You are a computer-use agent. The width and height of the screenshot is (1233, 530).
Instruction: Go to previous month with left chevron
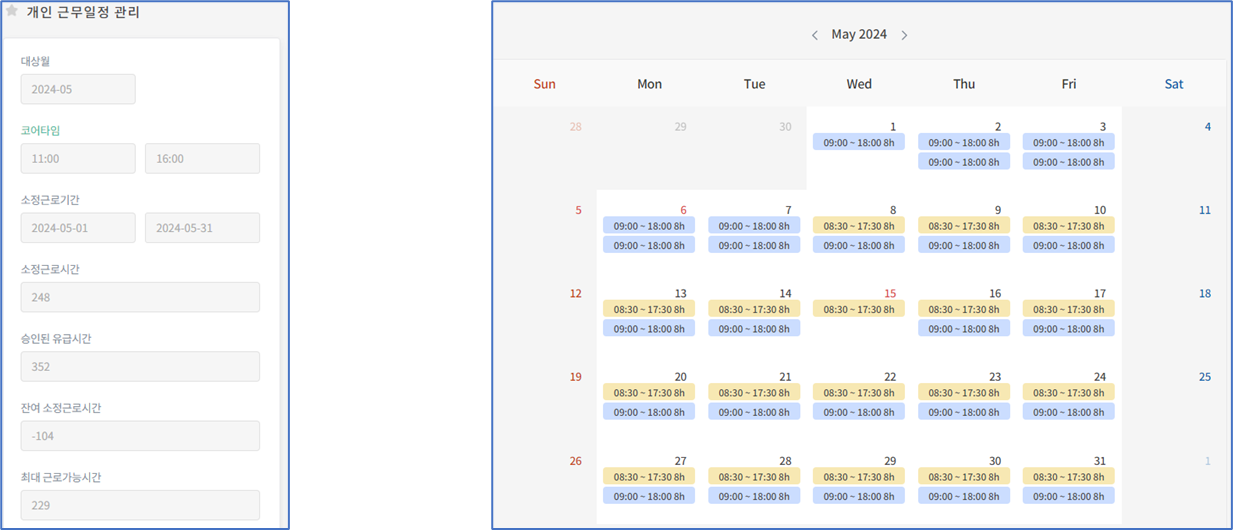coord(814,35)
